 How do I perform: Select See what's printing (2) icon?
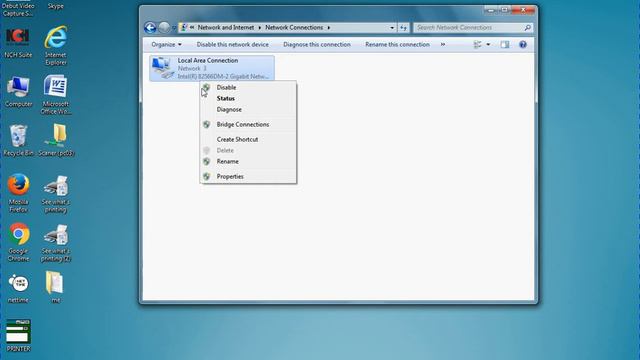[56, 243]
